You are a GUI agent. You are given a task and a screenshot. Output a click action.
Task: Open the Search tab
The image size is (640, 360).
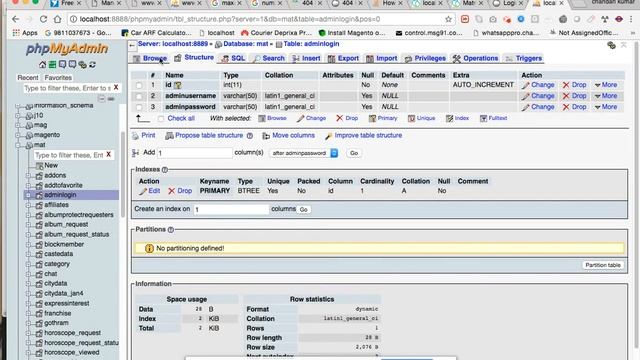pos(269,58)
